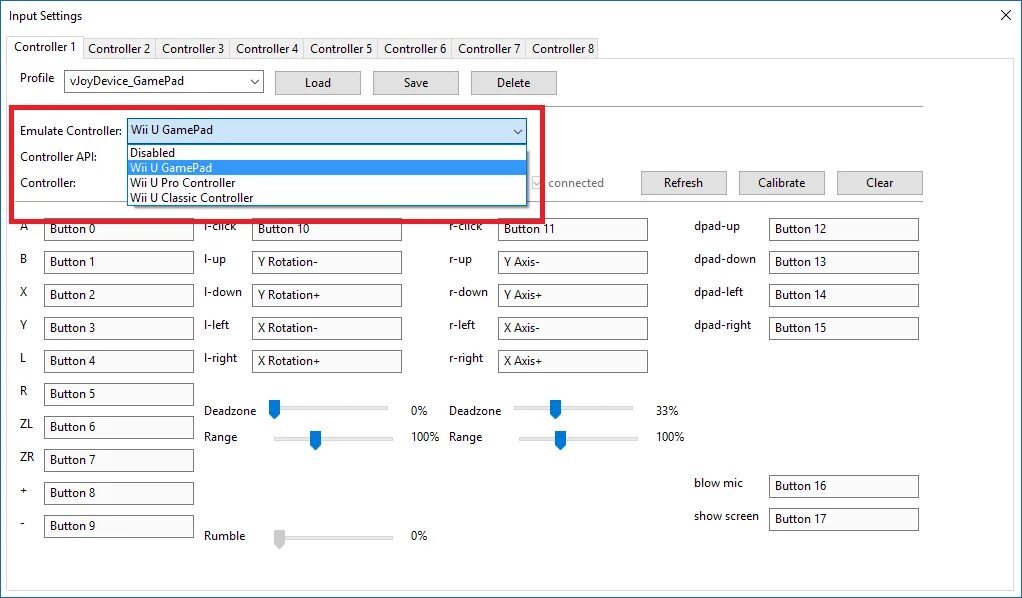The height and width of the screenshot is (598, 1022).
Task: Focus the ZR mapping field Button 7
Action: pyautogui.click(x=119, y=460)
